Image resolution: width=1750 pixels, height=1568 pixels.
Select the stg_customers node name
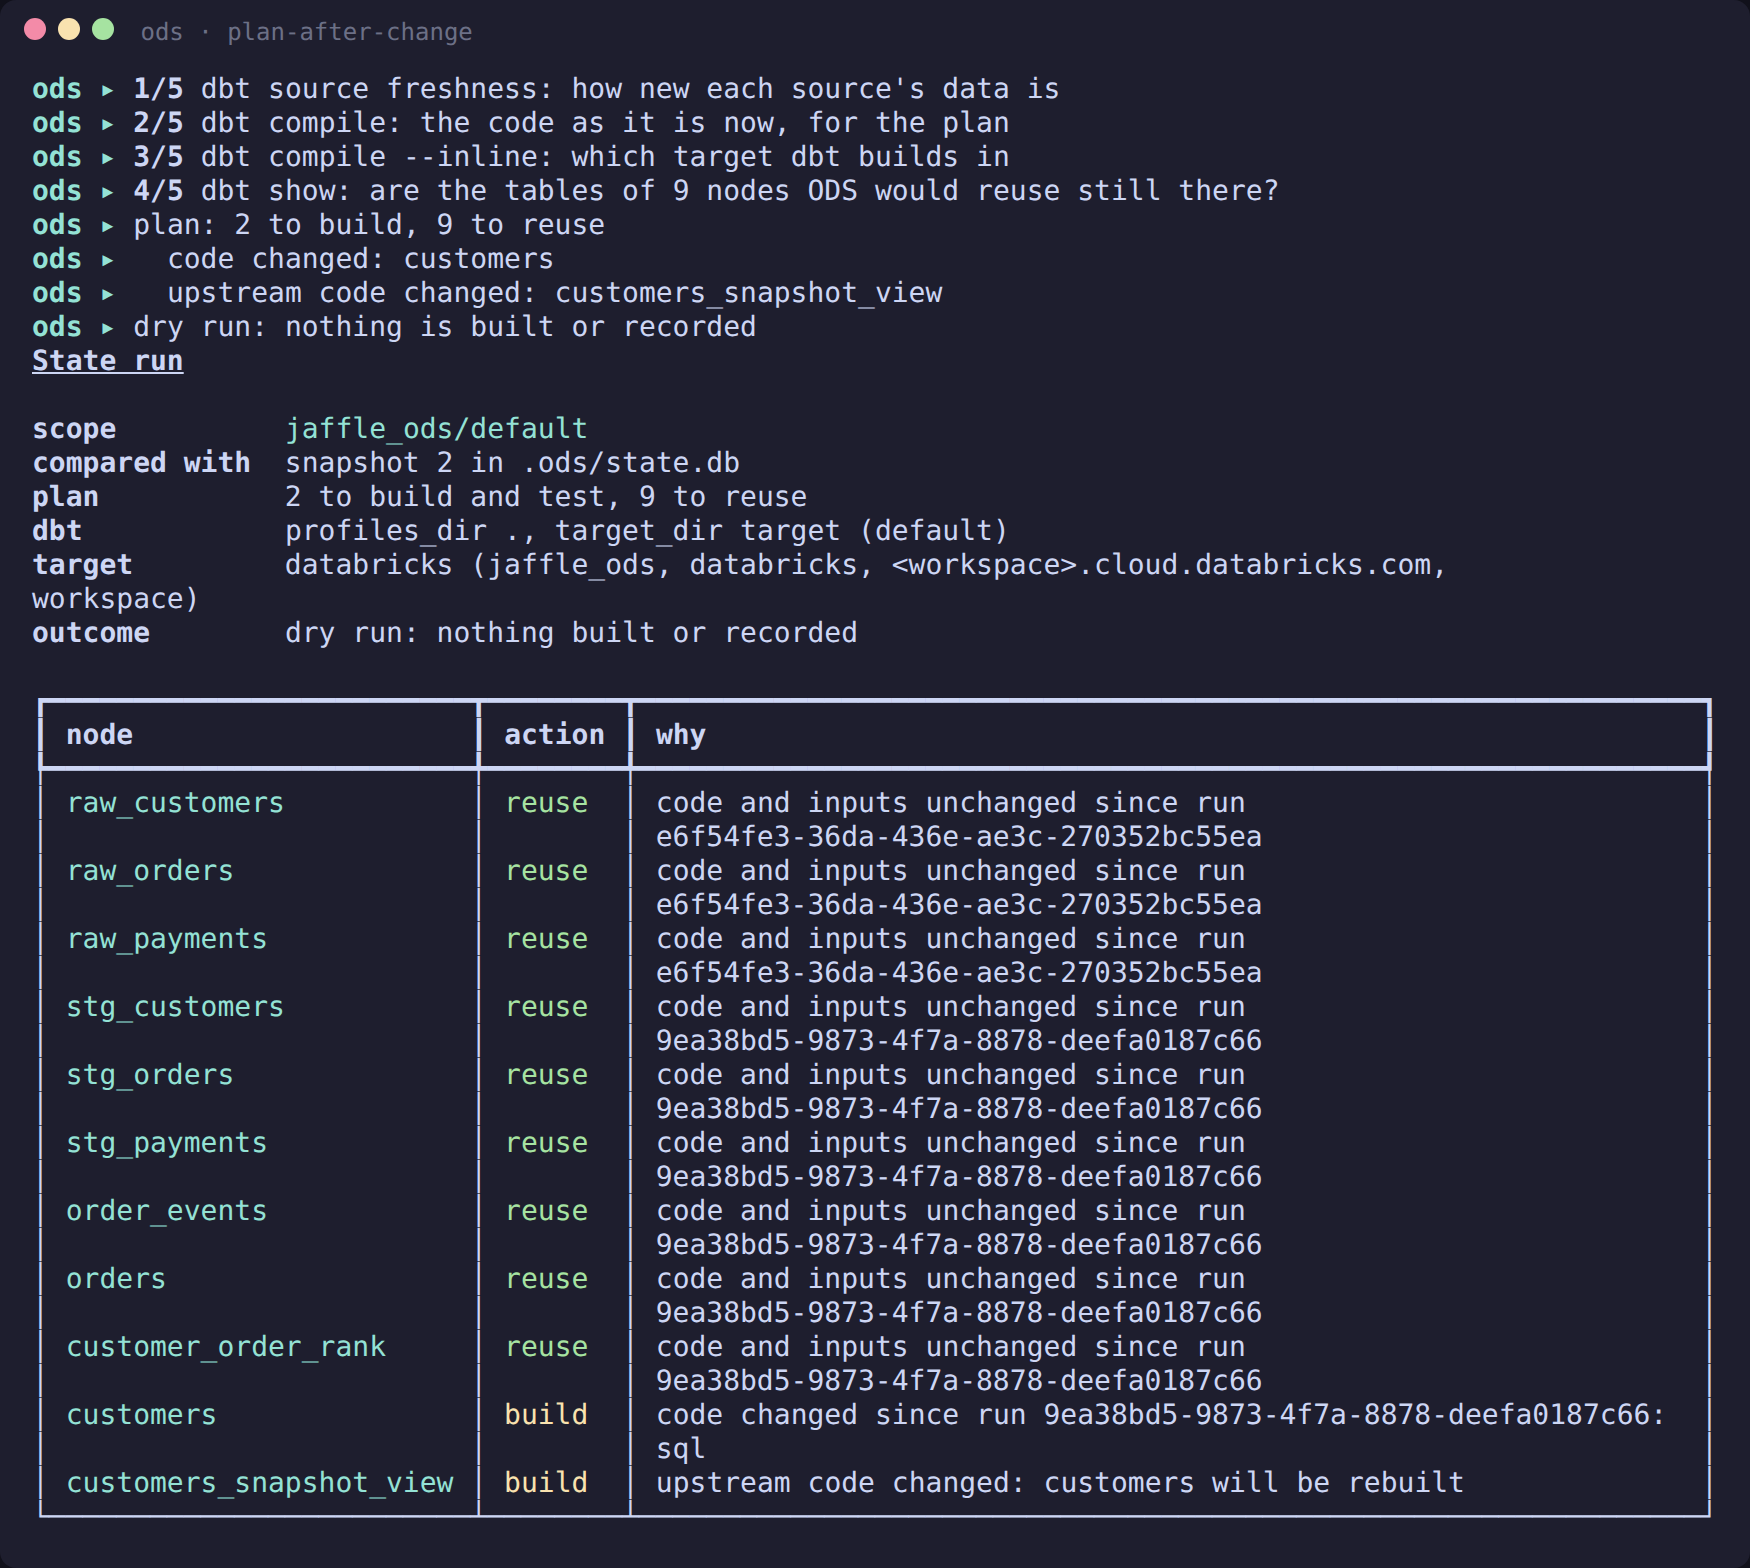click(x=175, y=1007)
